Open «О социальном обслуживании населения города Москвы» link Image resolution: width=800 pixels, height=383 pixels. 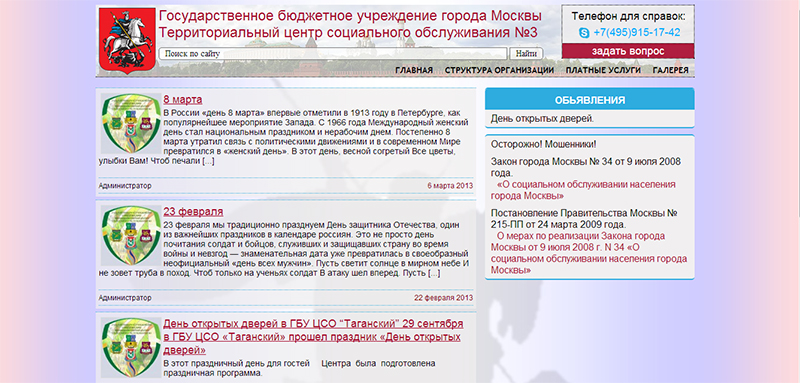pos(583,190)
